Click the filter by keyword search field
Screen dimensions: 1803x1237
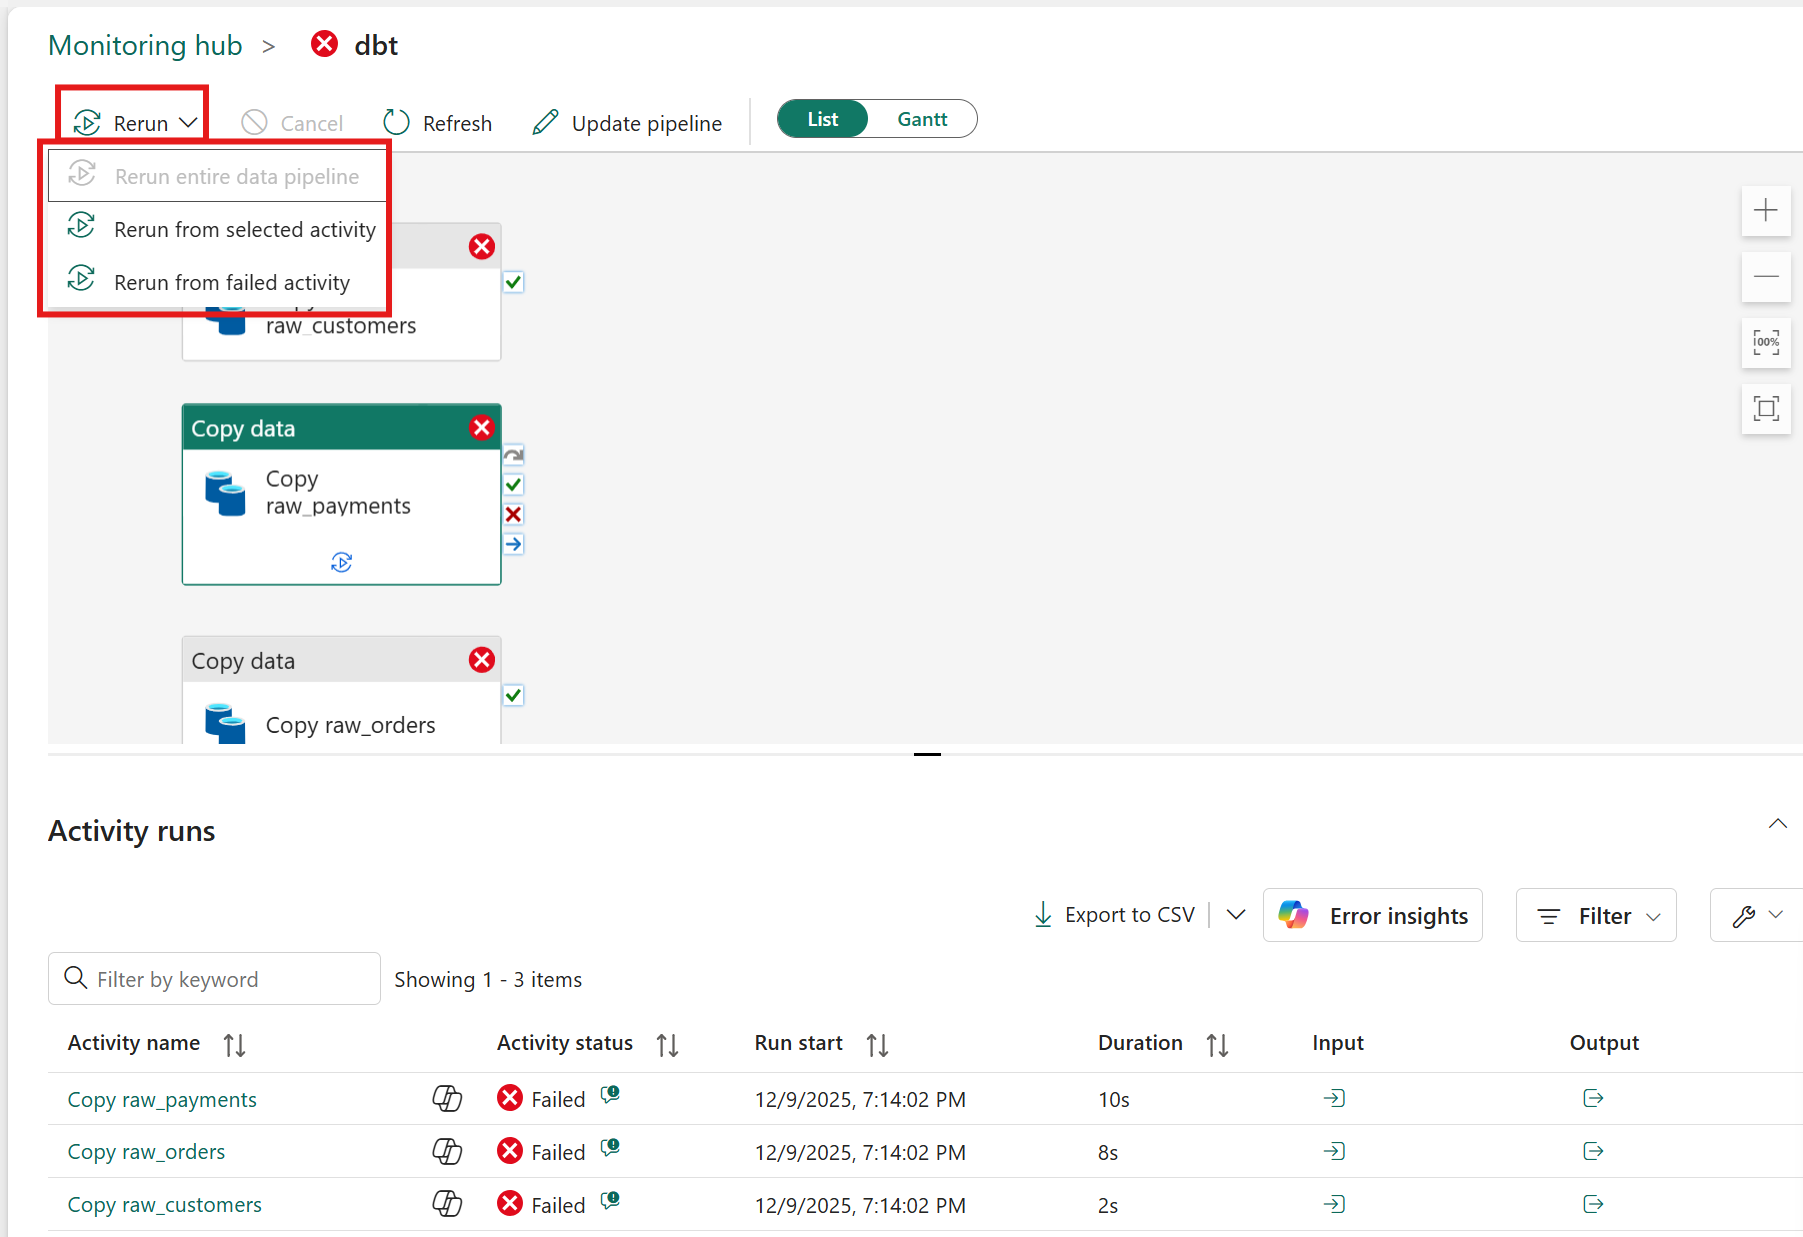pos(213,978)
